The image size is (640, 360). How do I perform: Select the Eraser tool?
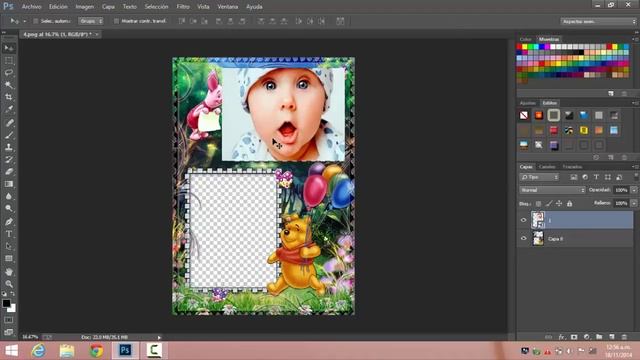pyautogui.click(x=9, y=171)
